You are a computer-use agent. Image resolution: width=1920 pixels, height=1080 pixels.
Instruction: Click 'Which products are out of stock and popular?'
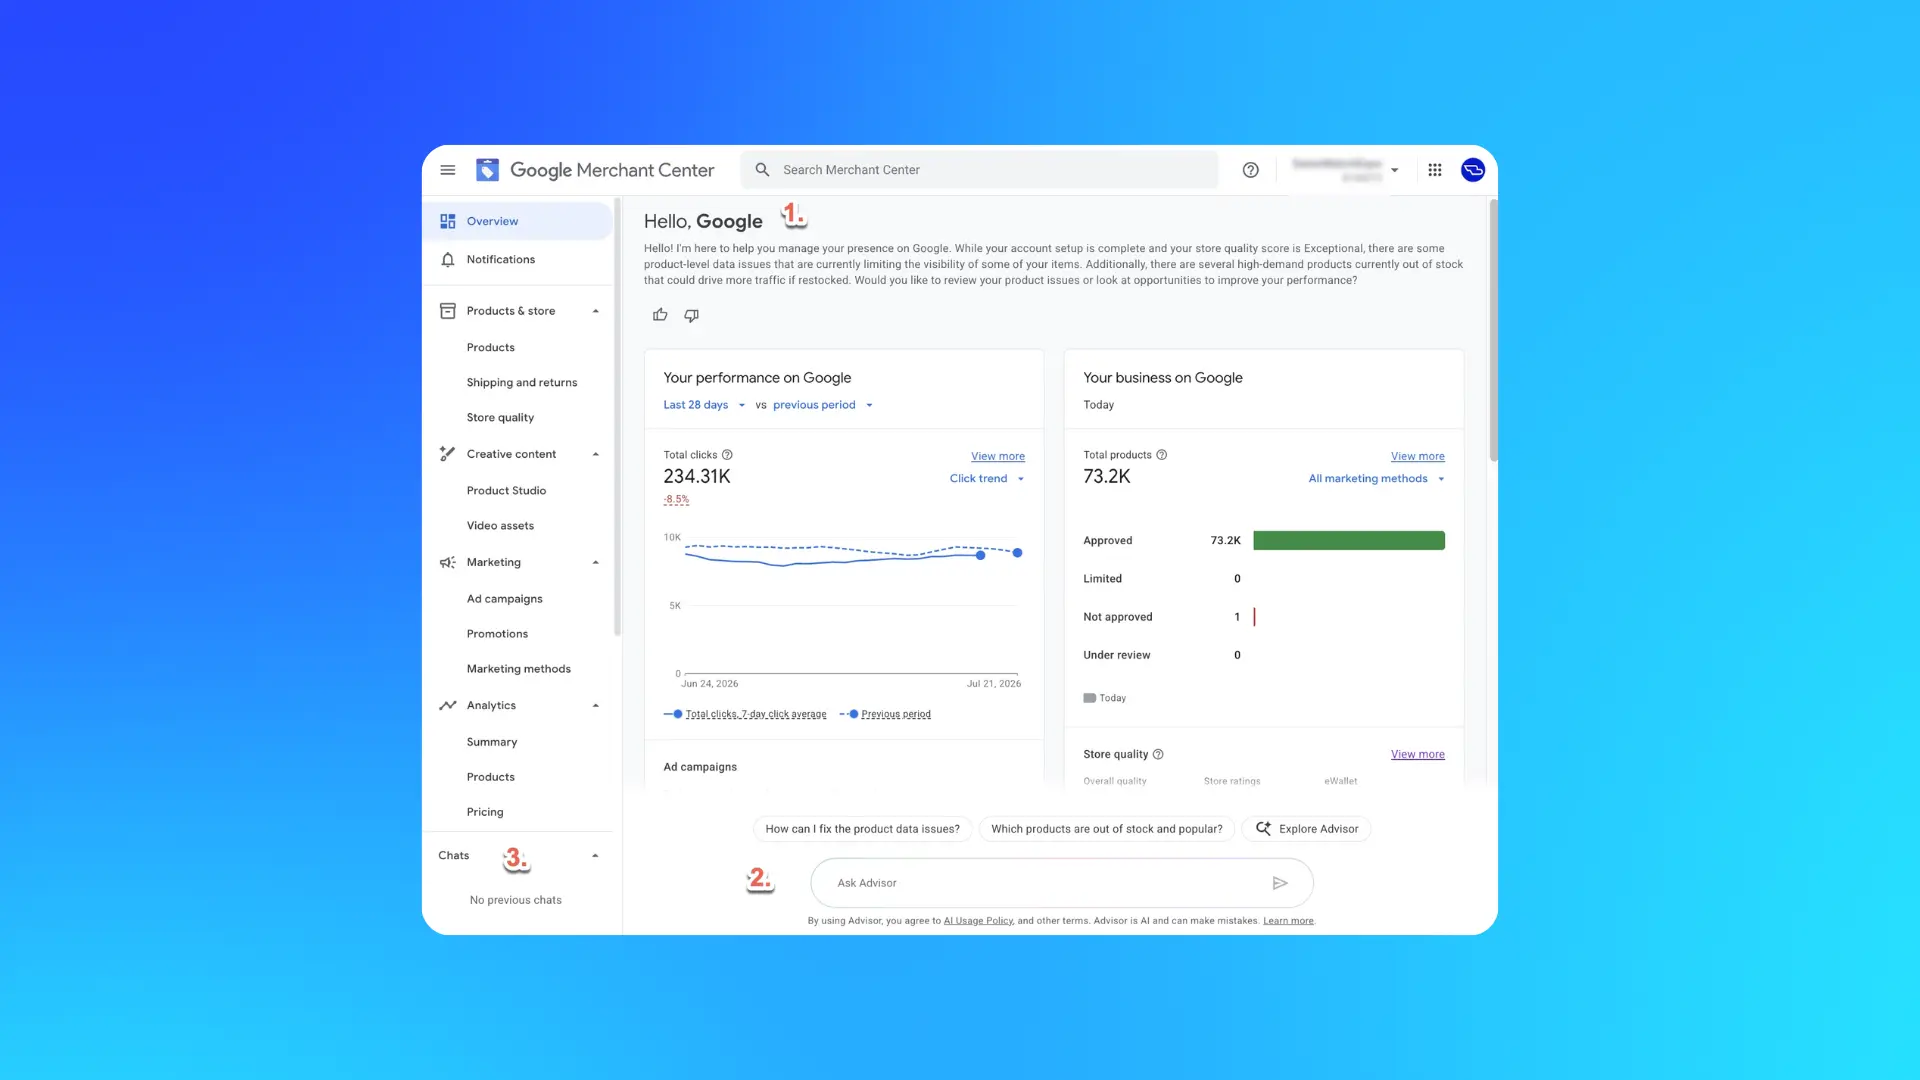click(1107, 829)
